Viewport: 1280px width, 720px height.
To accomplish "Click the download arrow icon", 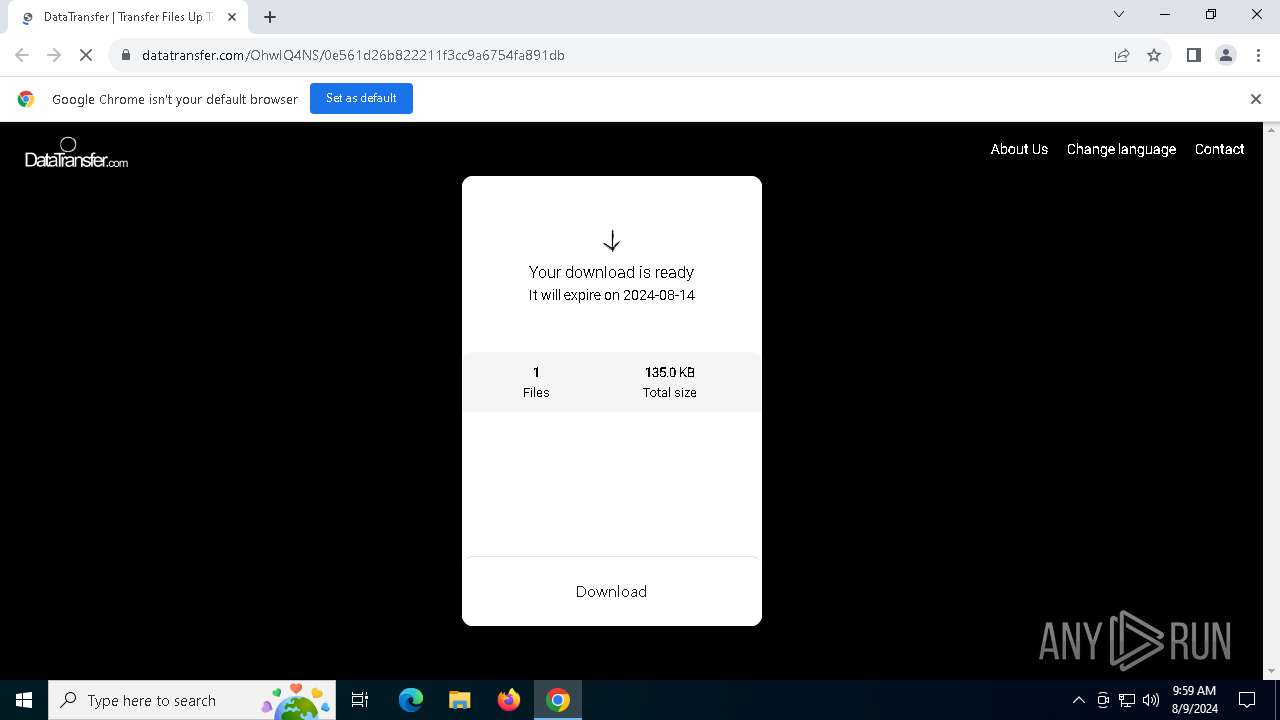I will [x=612, y=241].
